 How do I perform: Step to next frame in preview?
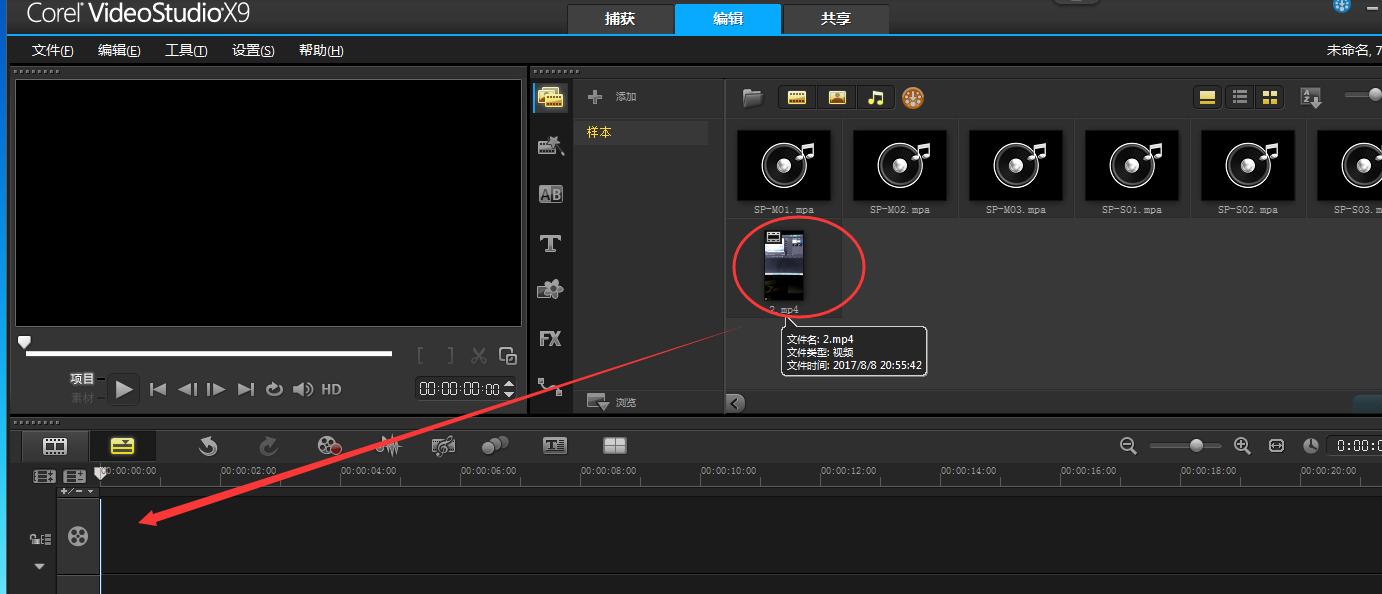tap(216, 389)
